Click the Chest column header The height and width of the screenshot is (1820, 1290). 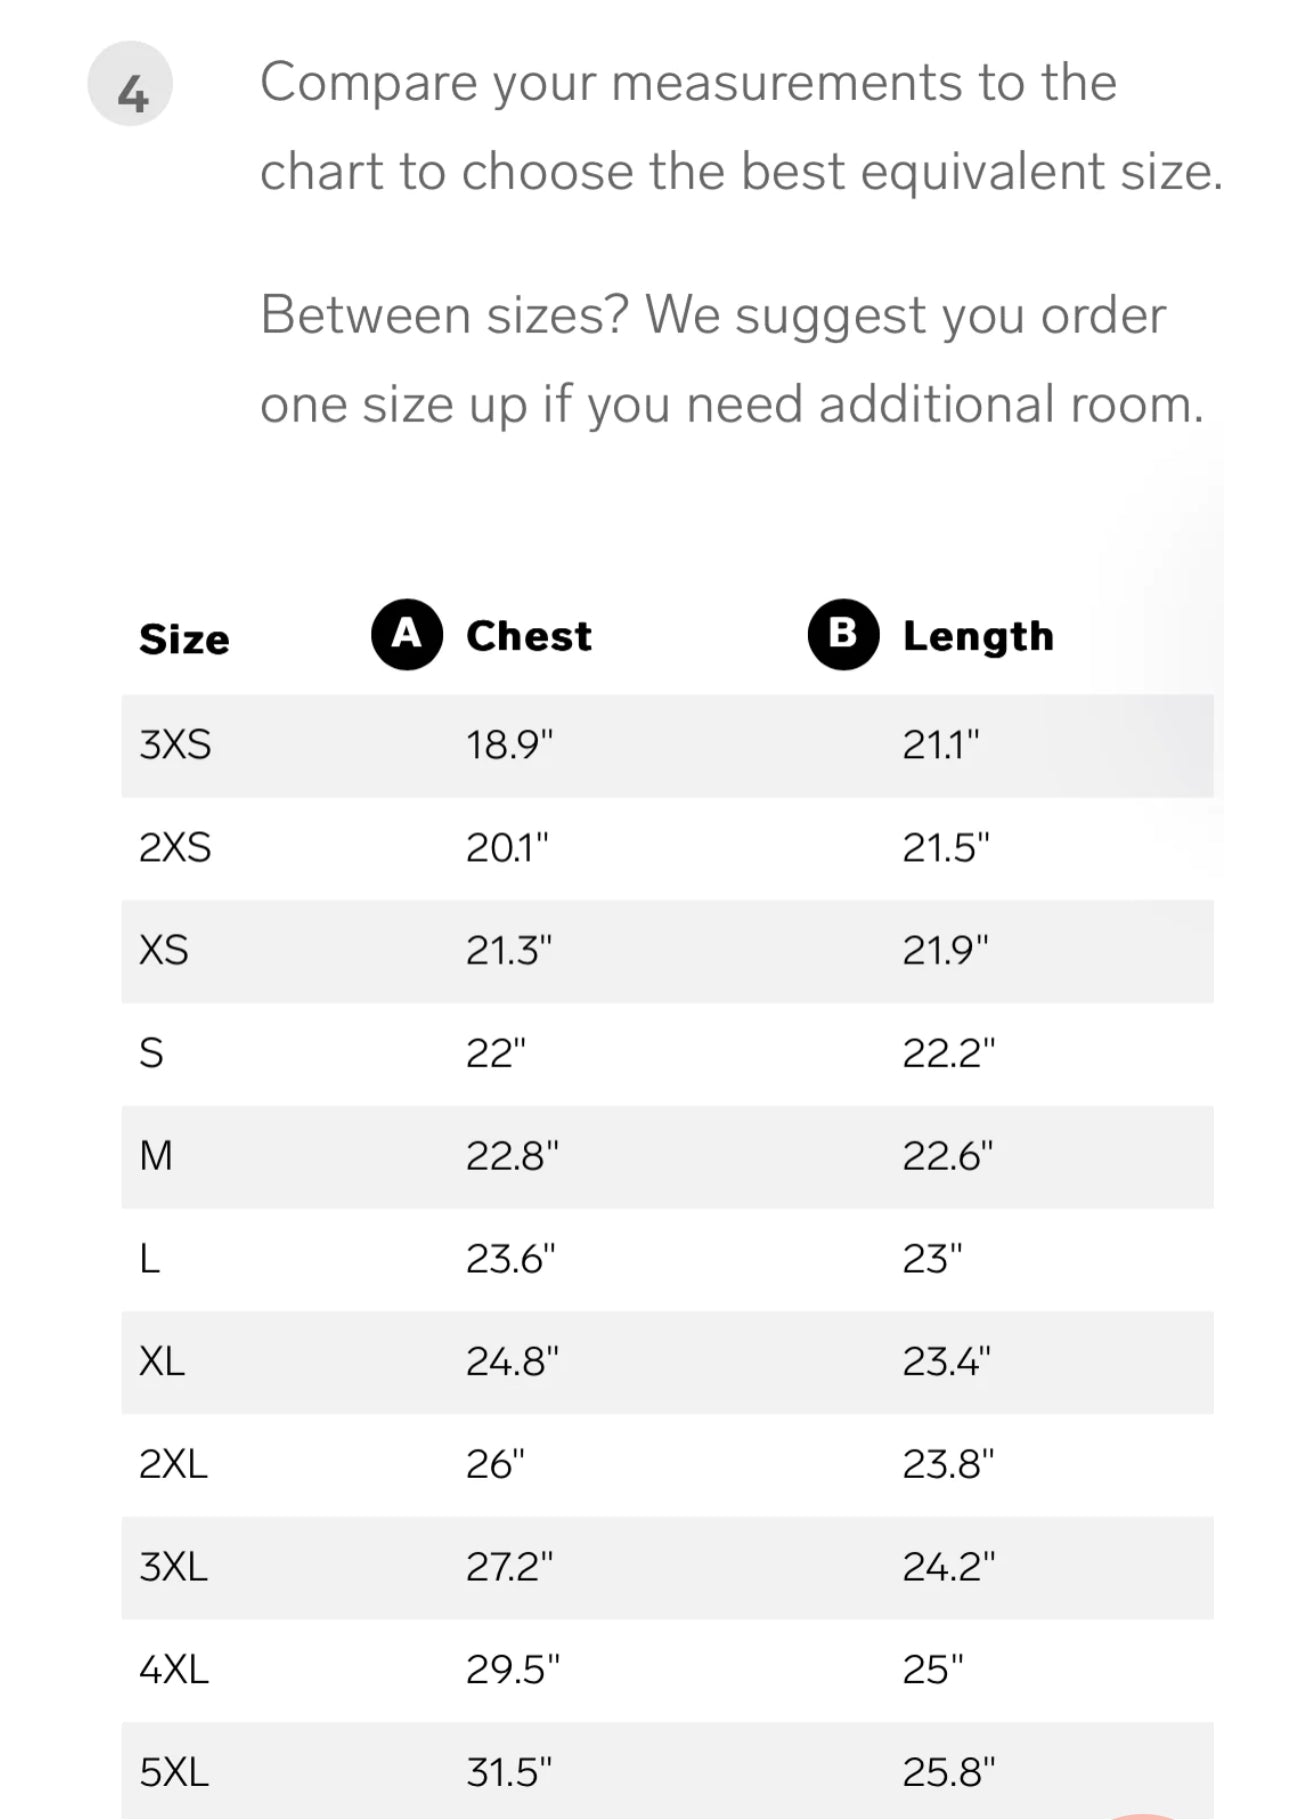click(529, 636)
